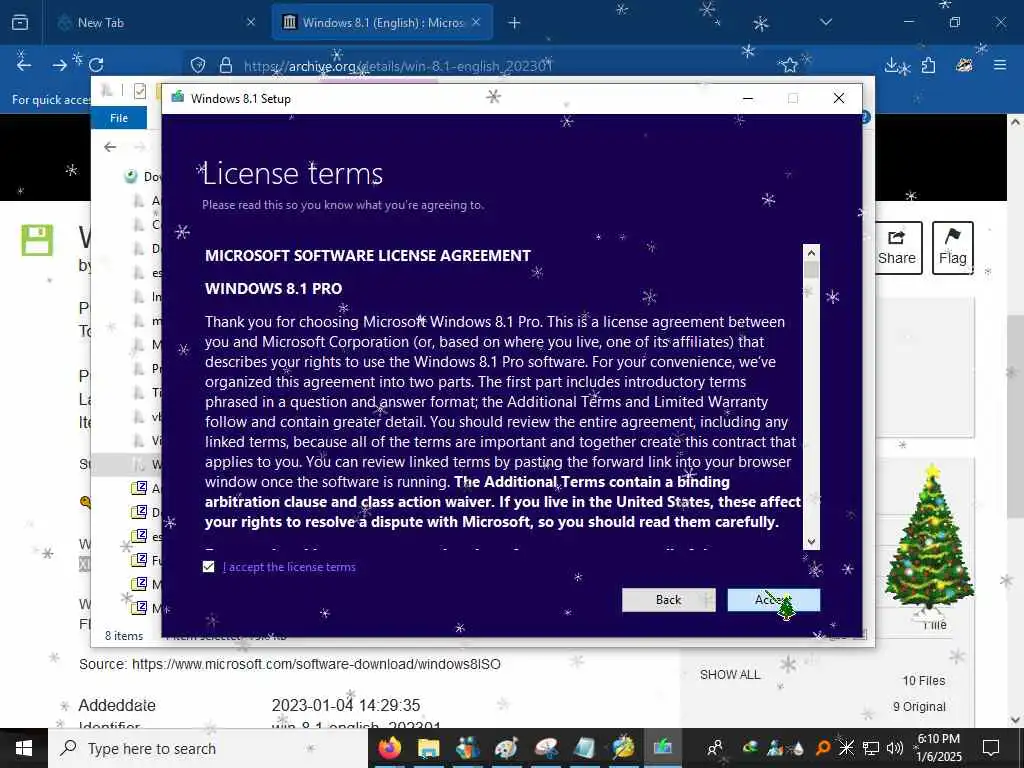Go back in the File Explorer window
Screen dimensions: 1024x768
pos(110,147)
